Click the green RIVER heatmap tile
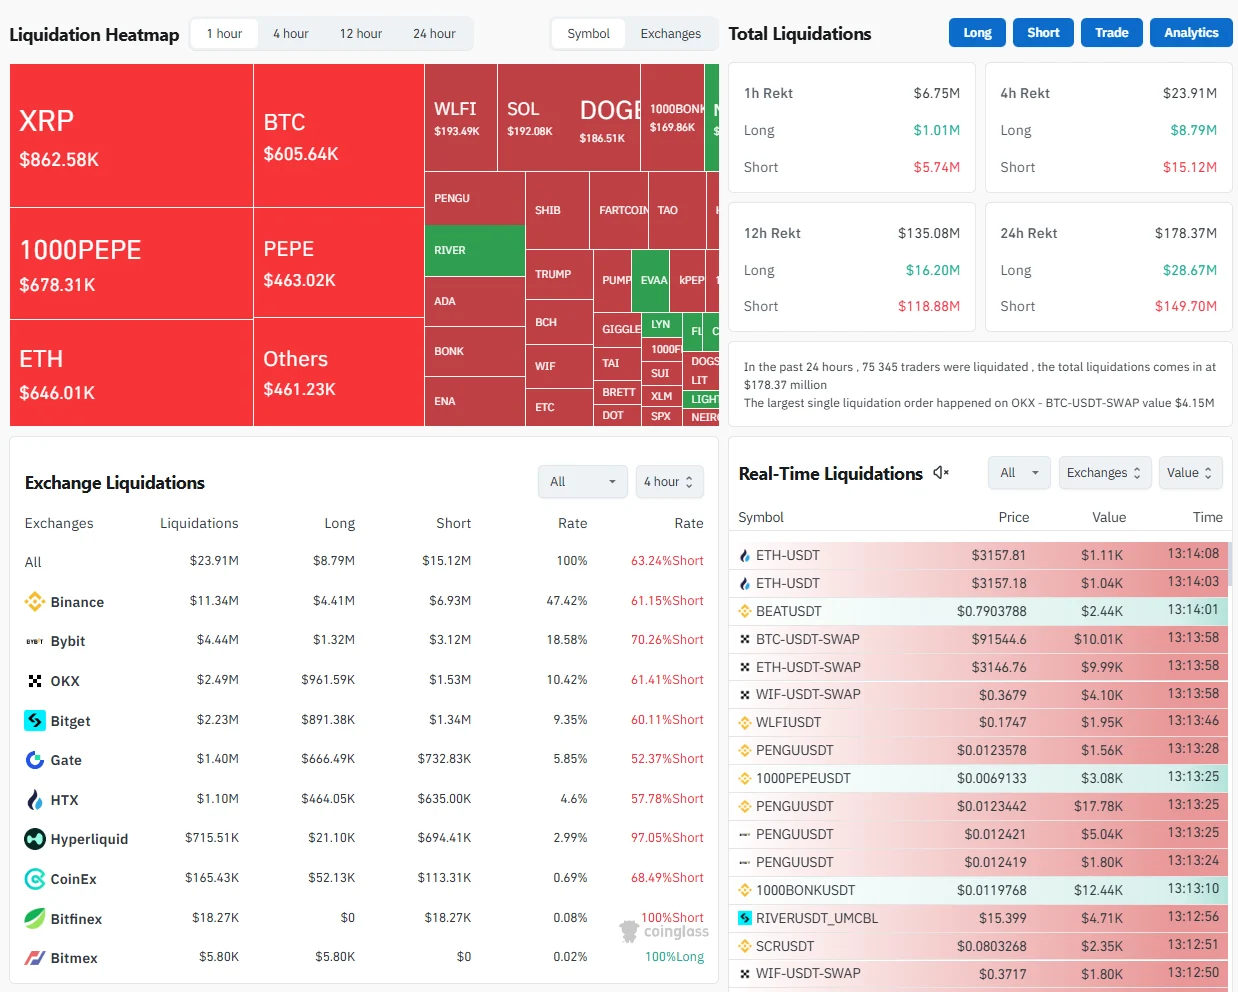 475,250
